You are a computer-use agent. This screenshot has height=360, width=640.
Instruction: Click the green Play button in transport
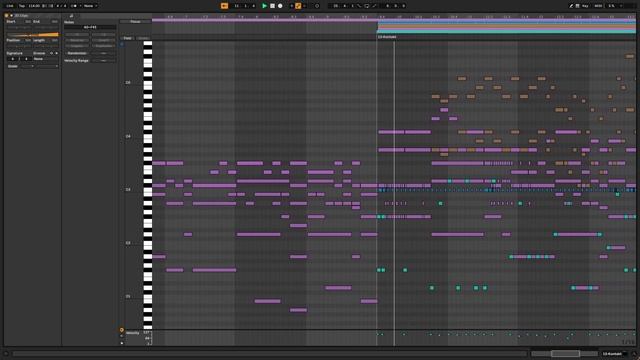click(x=264, y=6)
